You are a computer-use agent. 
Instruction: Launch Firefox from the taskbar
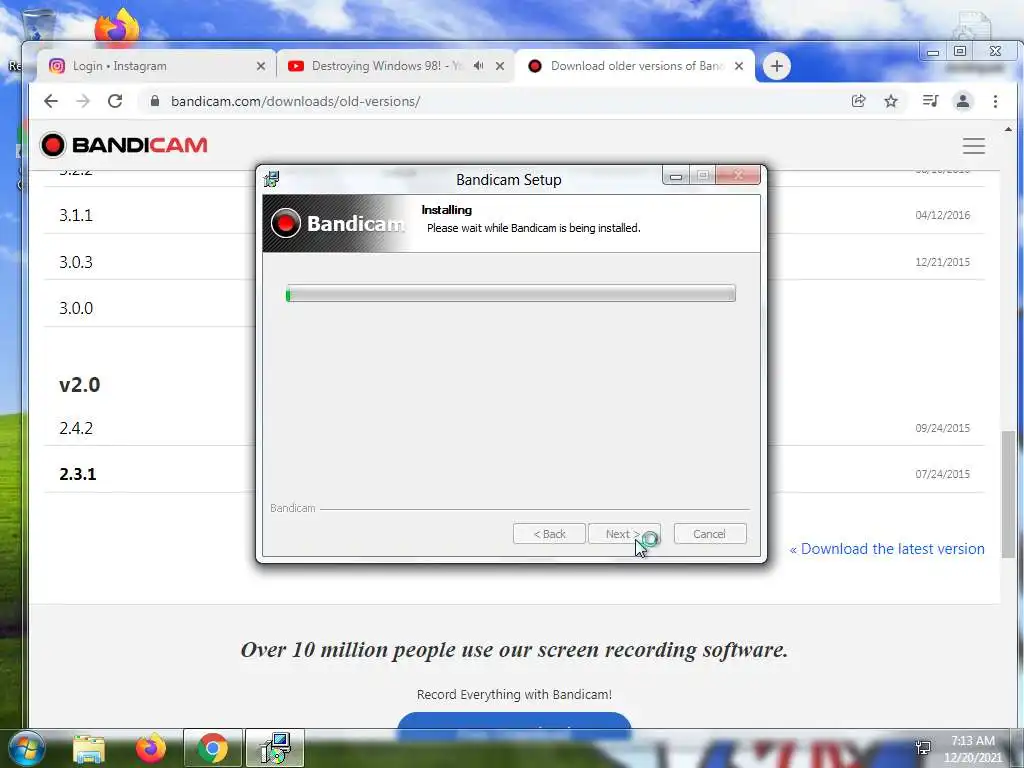point(150,748)
